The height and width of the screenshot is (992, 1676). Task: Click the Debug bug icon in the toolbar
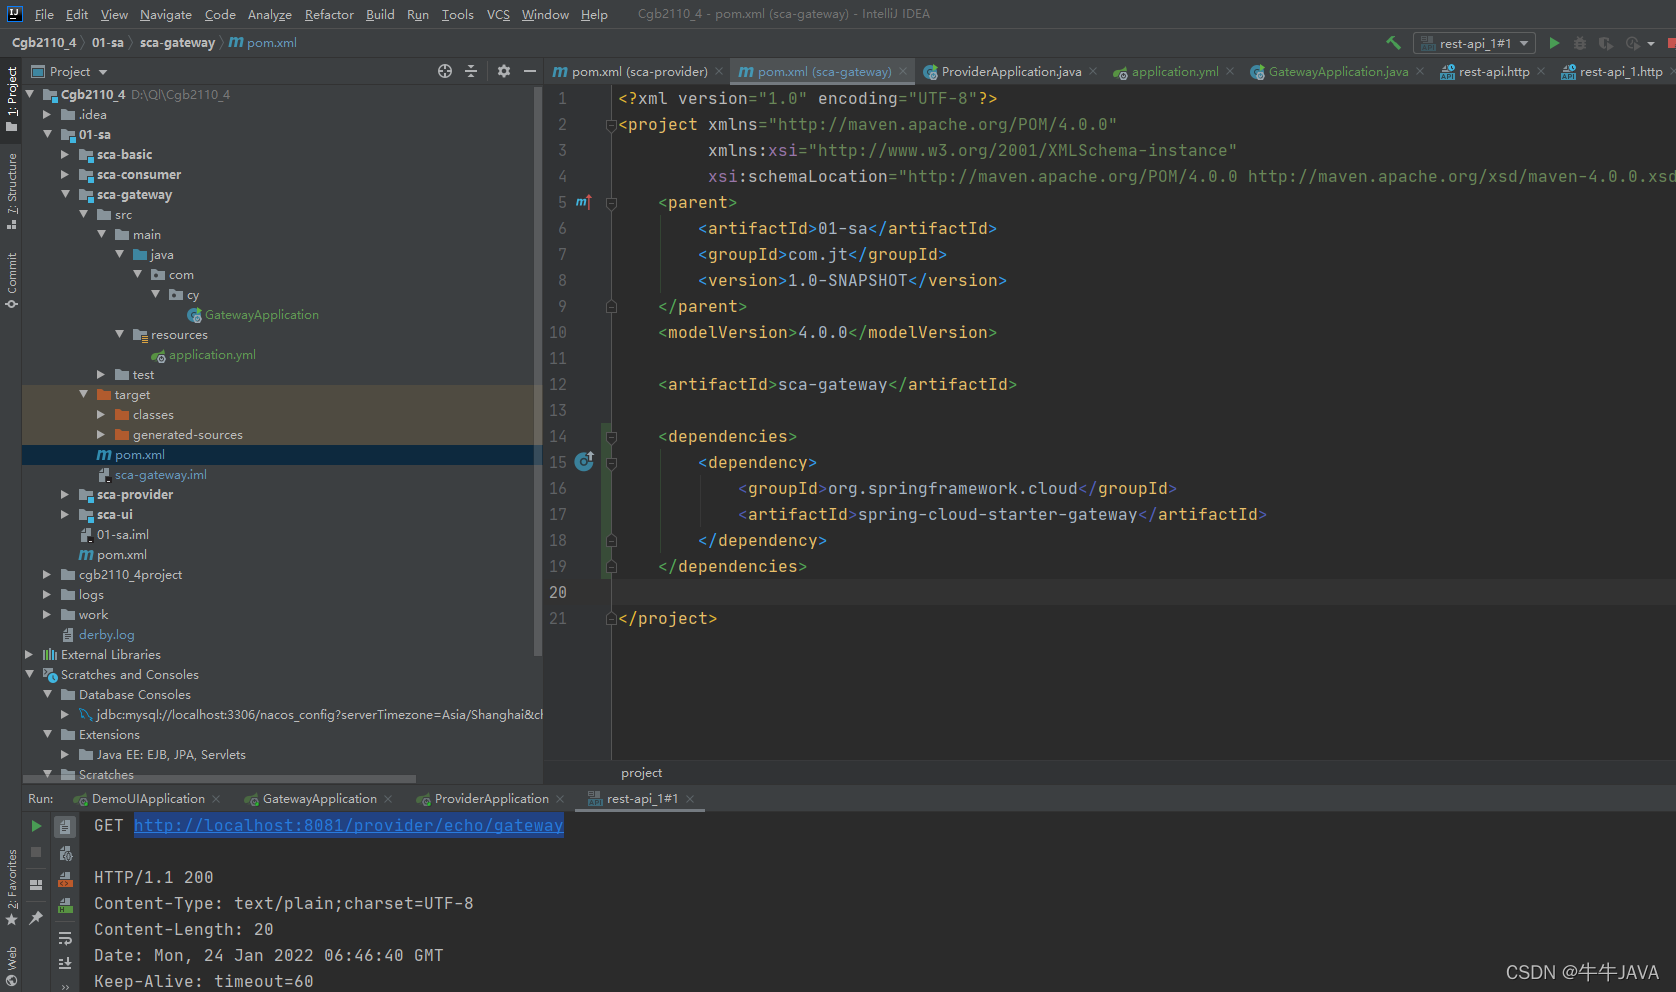(x=1580, y=43)
